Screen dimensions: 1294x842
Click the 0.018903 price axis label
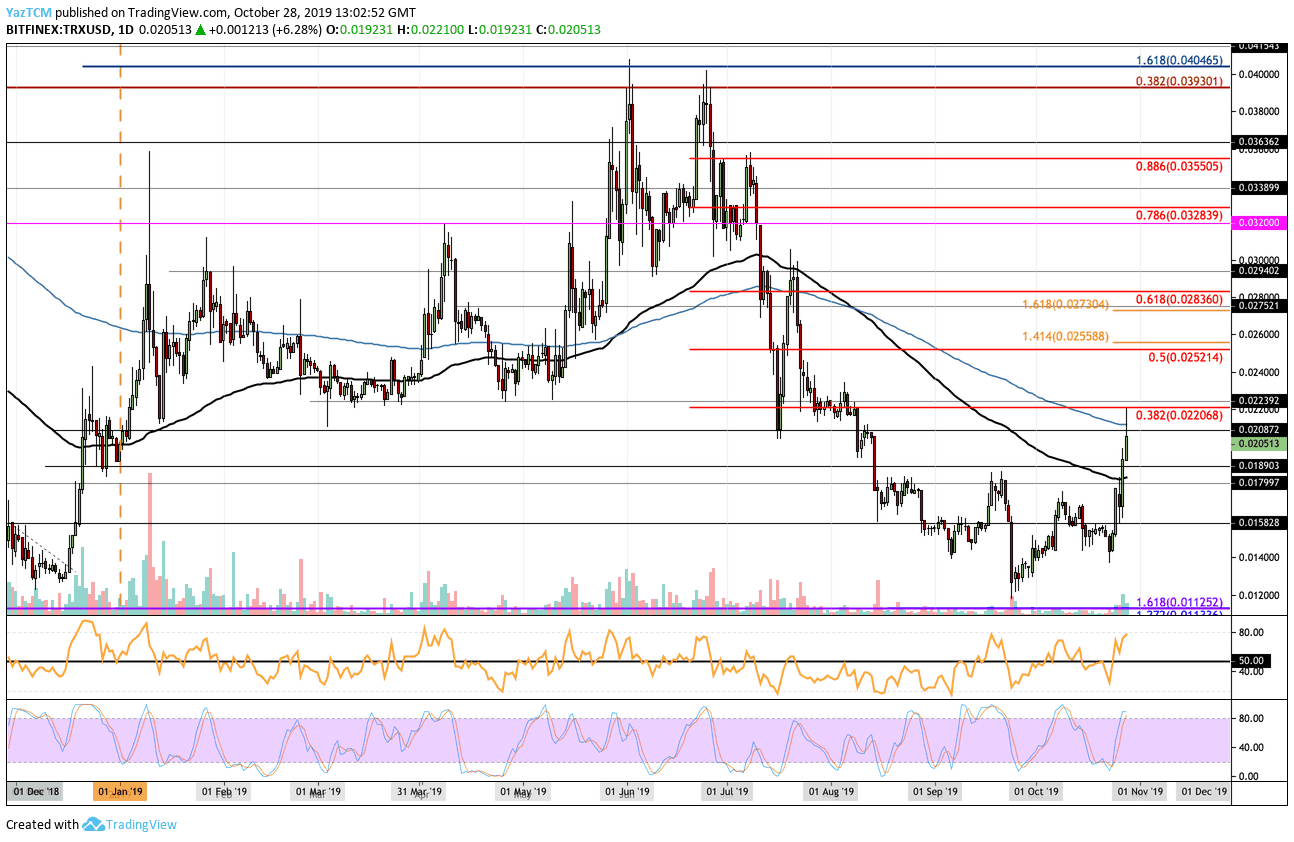pos(1259,466)
